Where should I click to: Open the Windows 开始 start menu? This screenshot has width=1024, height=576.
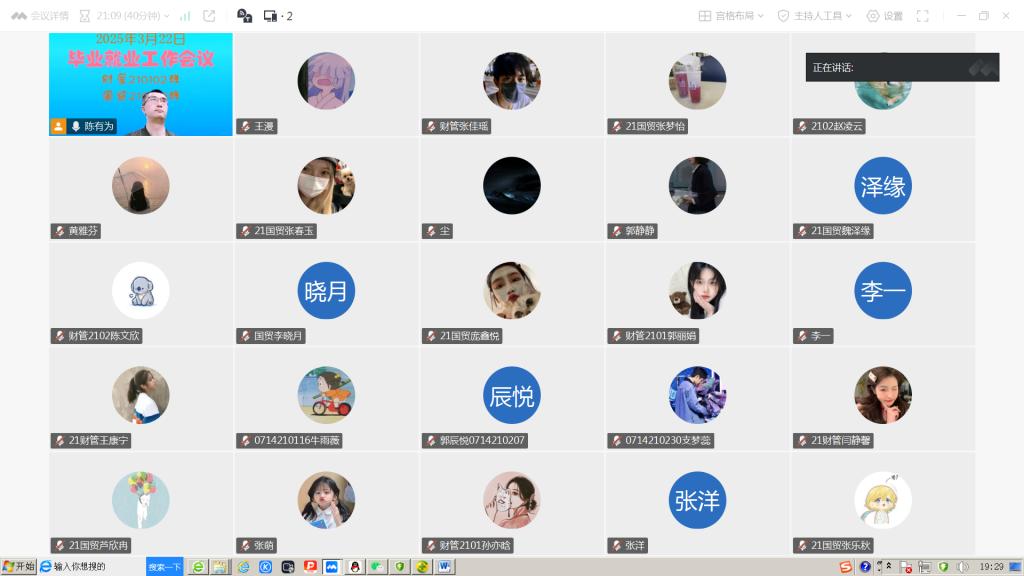pyautogui.click(x=18, y=566)
